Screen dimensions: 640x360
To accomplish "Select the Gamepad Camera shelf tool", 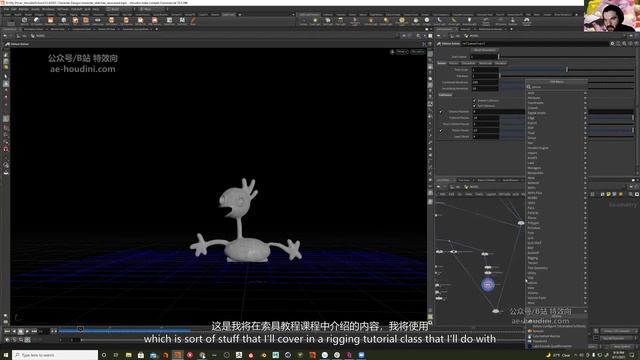I will coord(527,21).
